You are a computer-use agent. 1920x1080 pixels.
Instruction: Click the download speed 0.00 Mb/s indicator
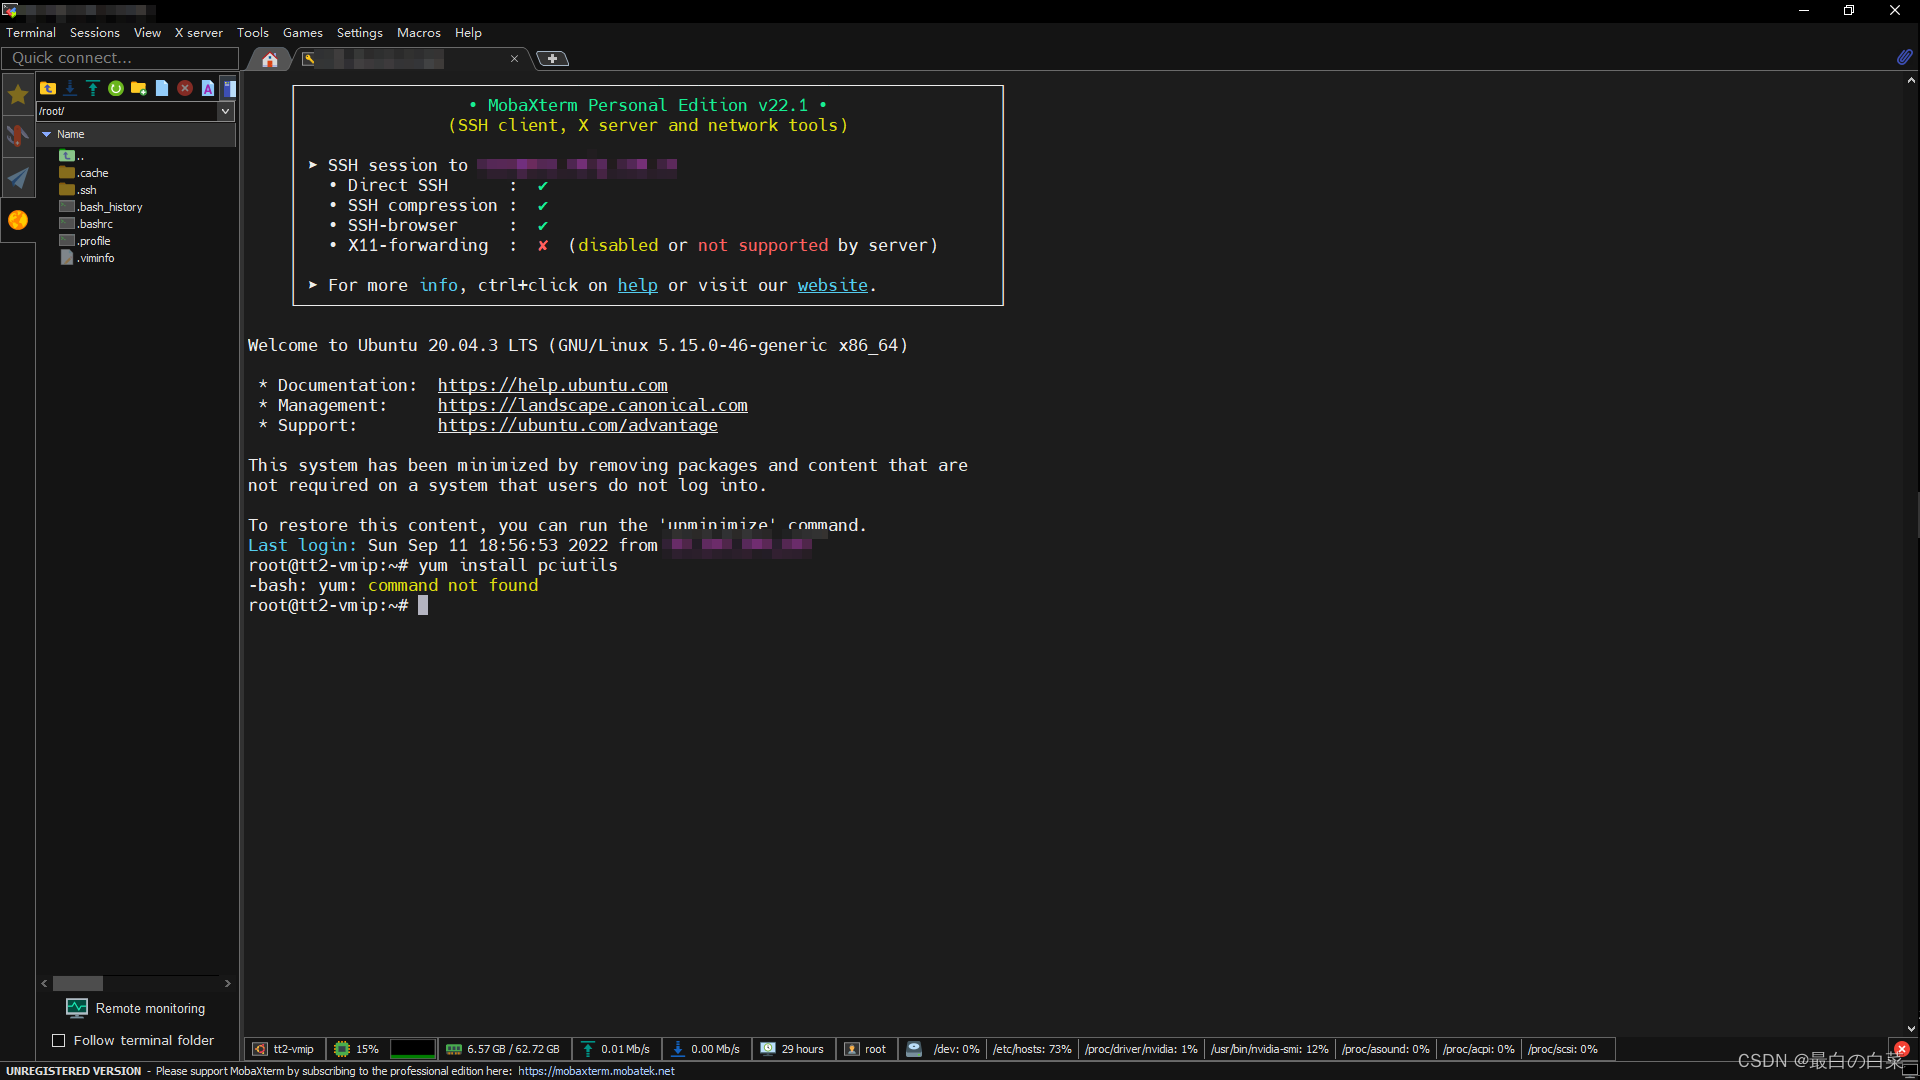[x=706, y=1049]
